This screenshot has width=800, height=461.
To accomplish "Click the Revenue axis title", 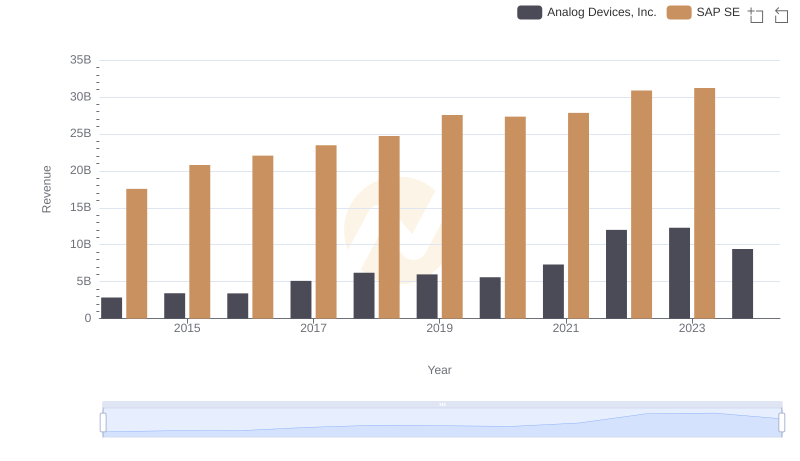I will (x=46, y=189).
